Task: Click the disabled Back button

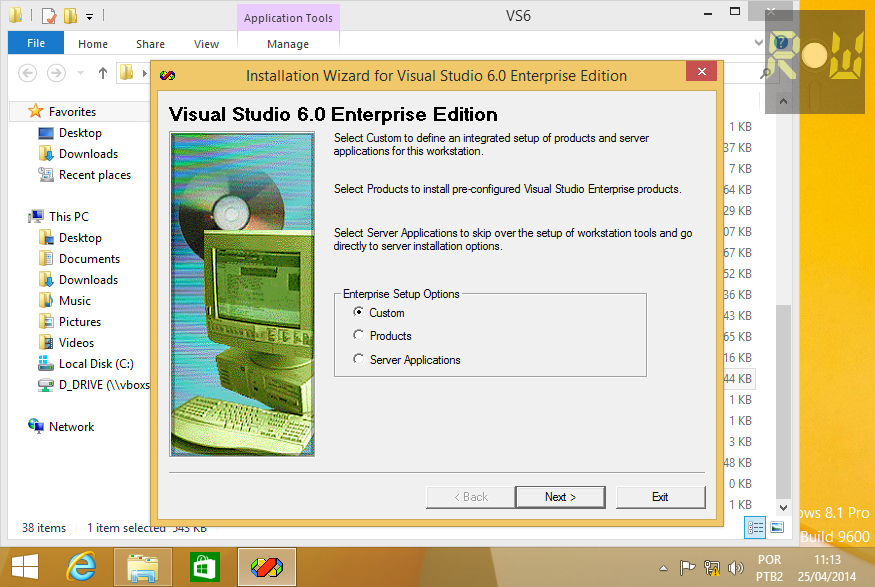Action: (x=470, y=497)
